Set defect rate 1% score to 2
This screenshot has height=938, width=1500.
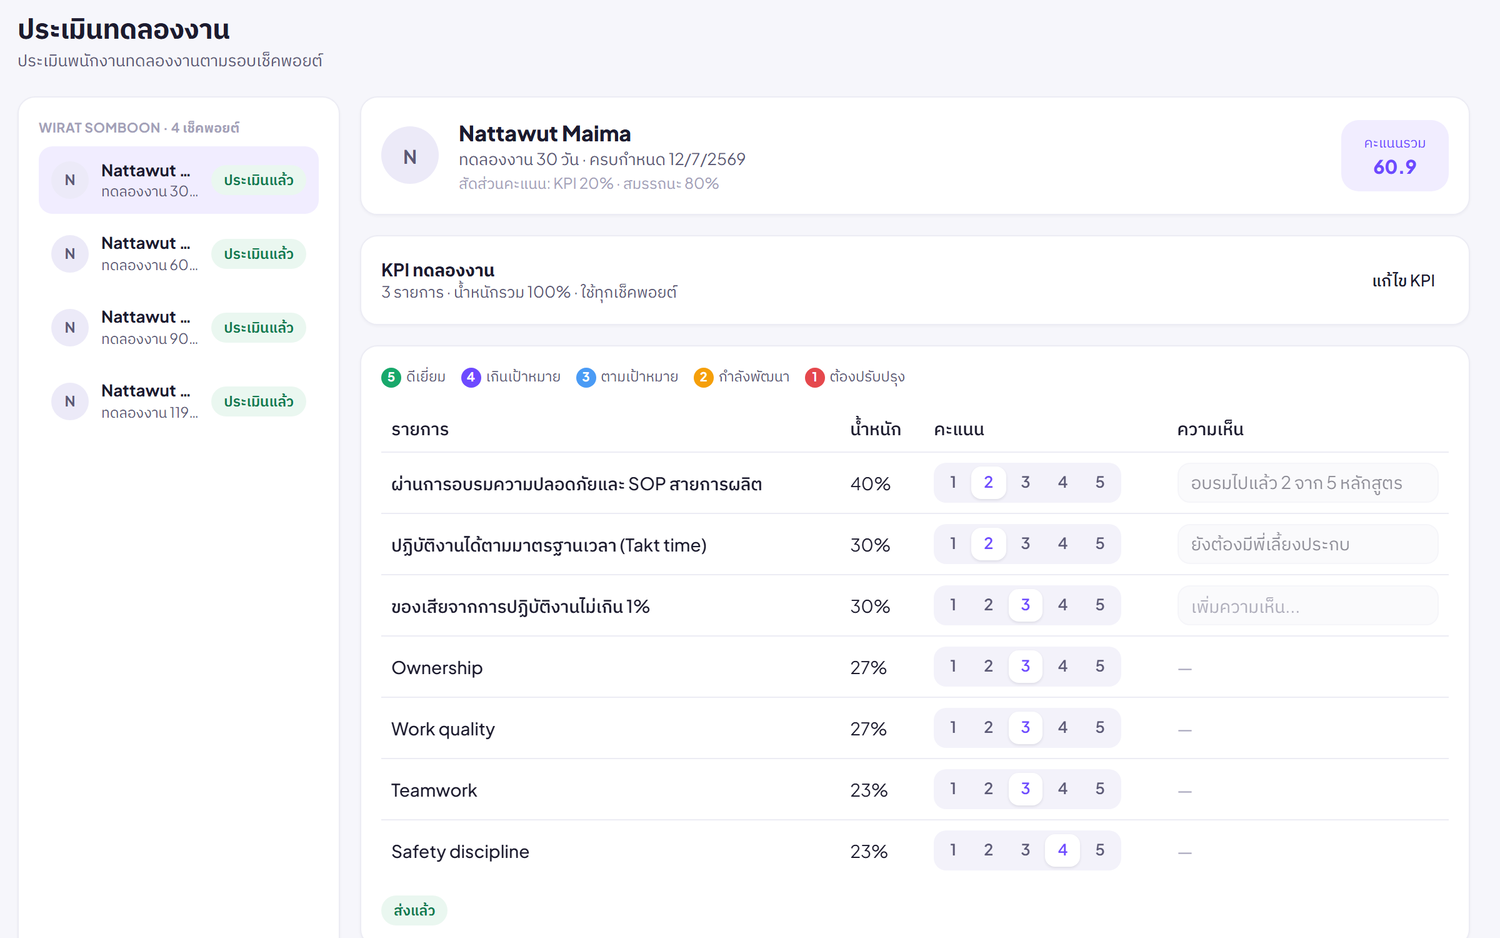coord(988,605)
